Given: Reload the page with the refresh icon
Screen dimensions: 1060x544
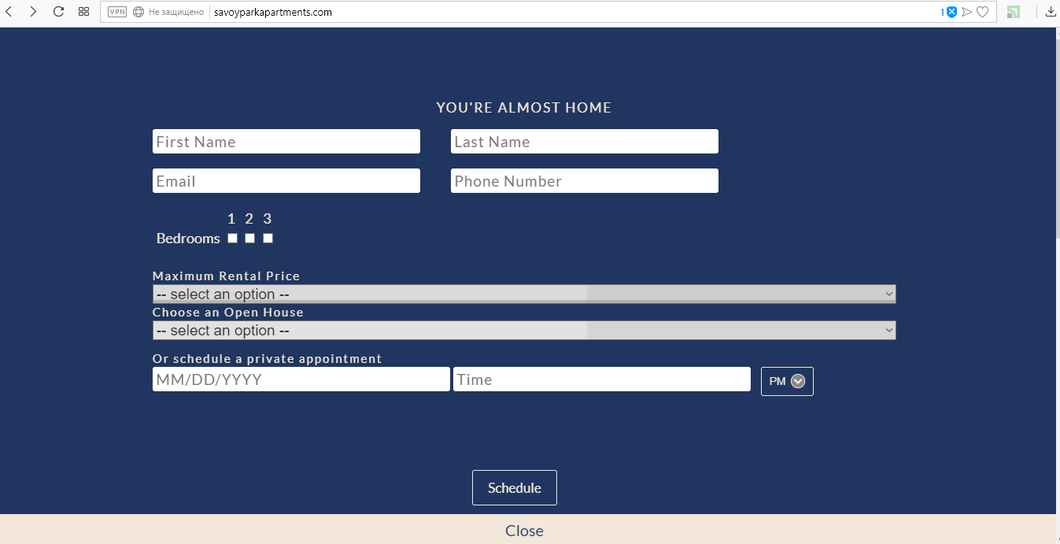Looking at the screenshot, I should 58,12.
